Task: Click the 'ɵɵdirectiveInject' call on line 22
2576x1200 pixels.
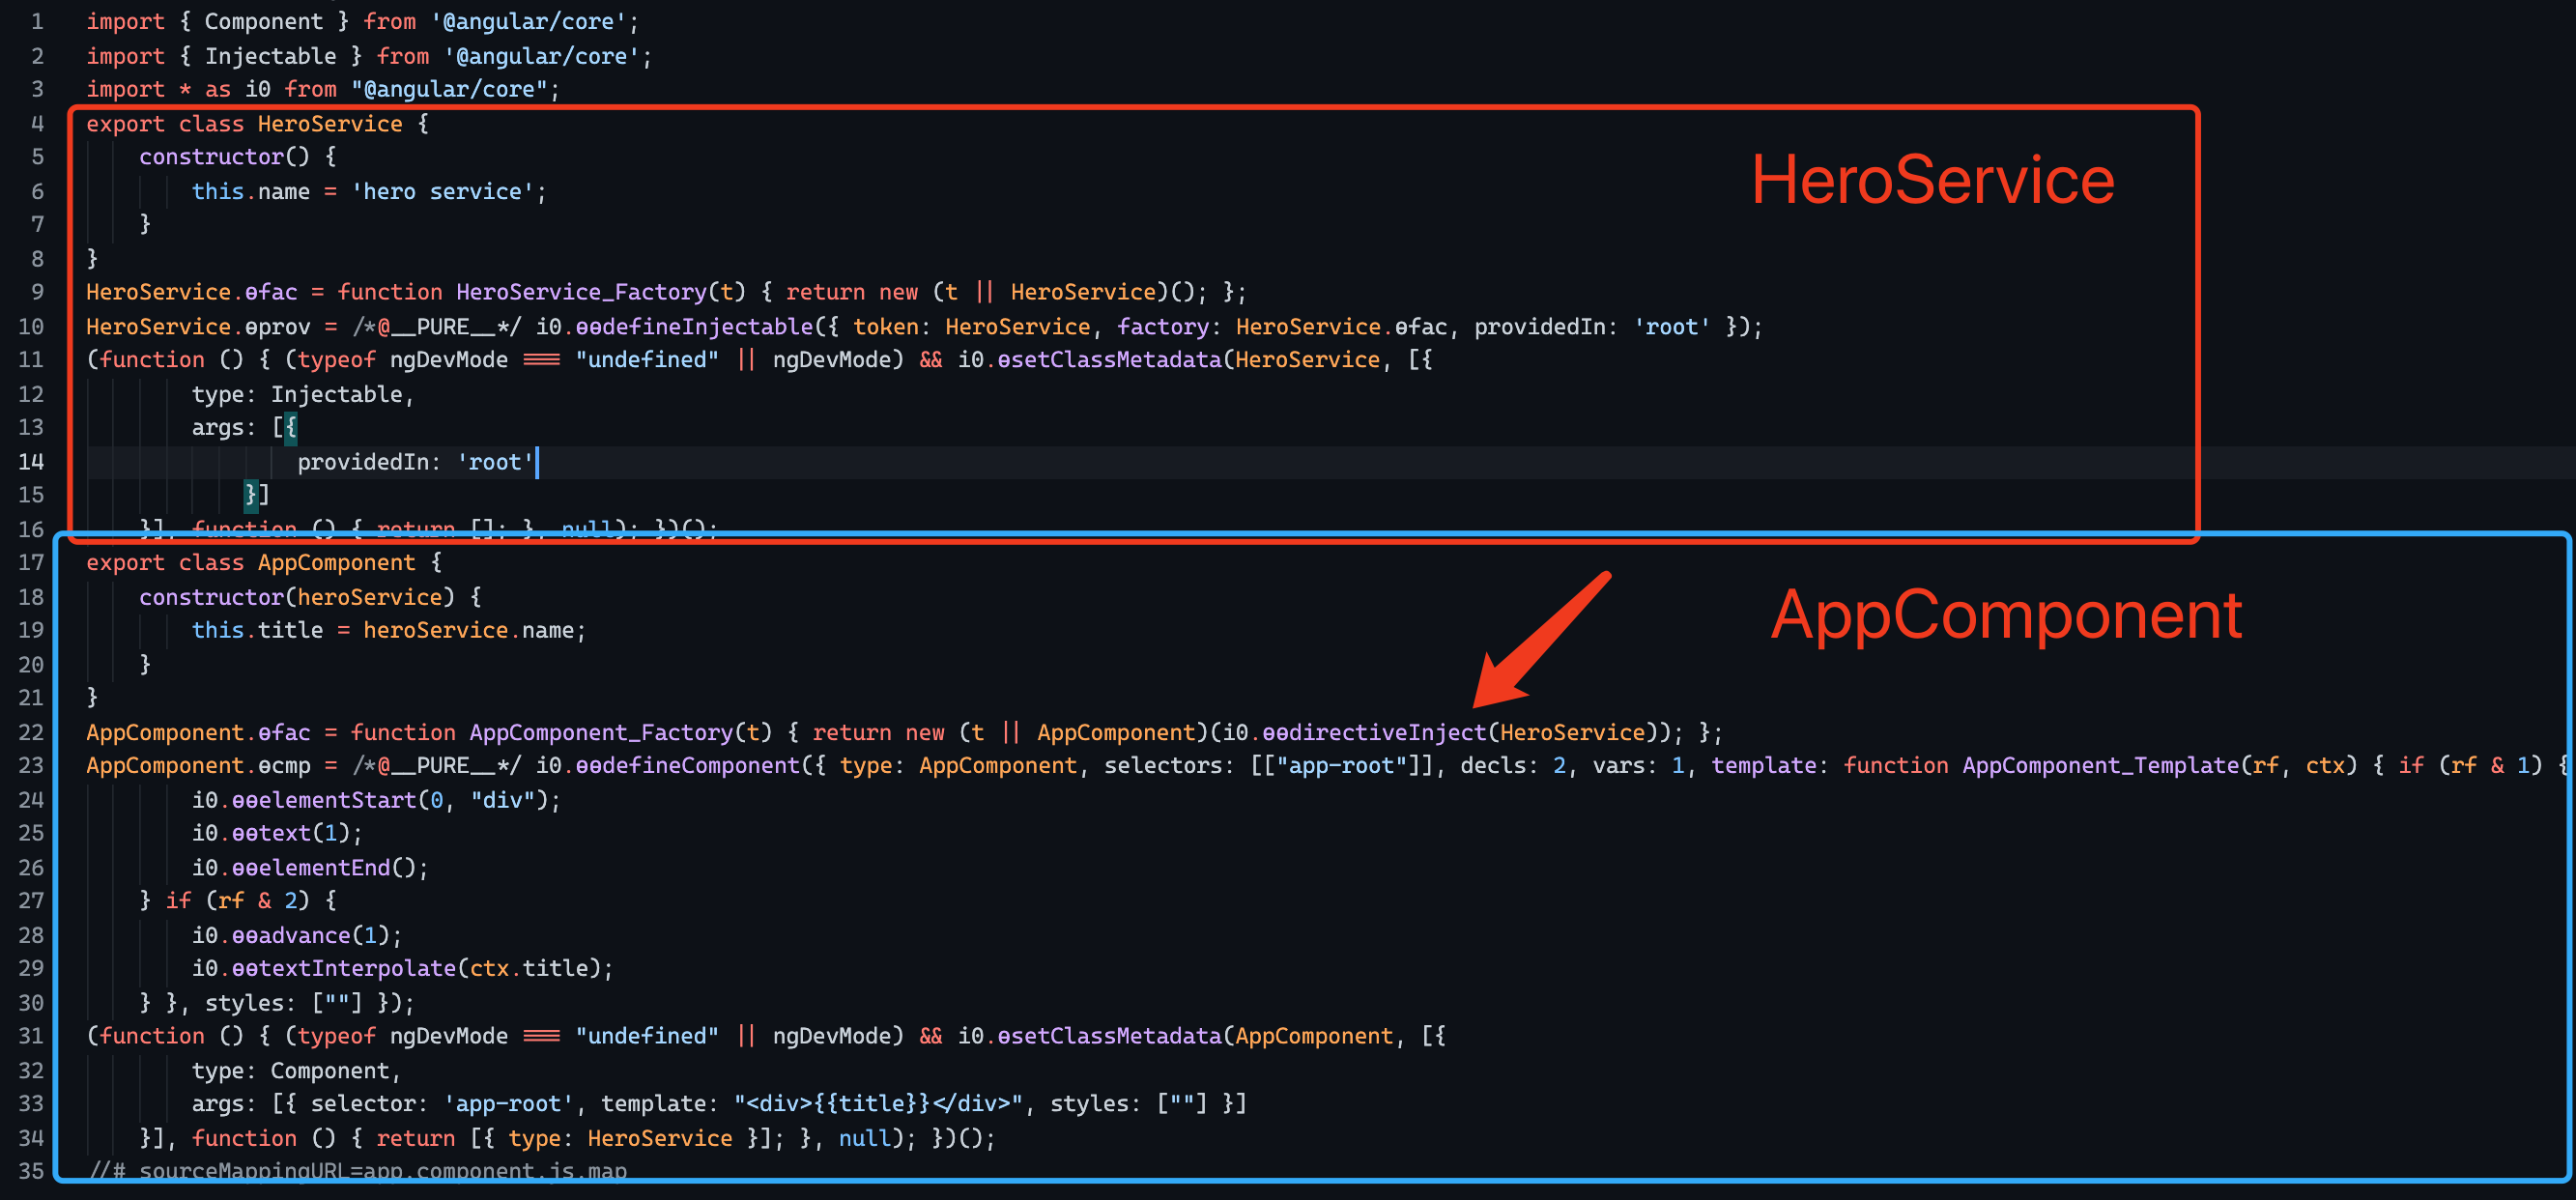Action: tap(1375, 732)
